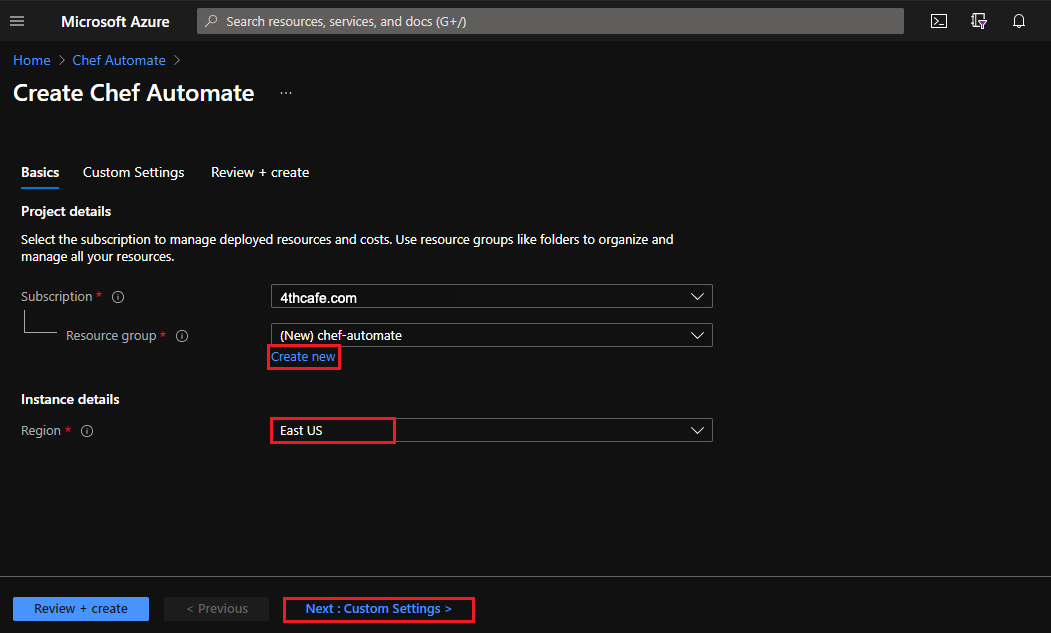
Task: Open the Cloud Shell terminal
Action: [x=938, y=20]
